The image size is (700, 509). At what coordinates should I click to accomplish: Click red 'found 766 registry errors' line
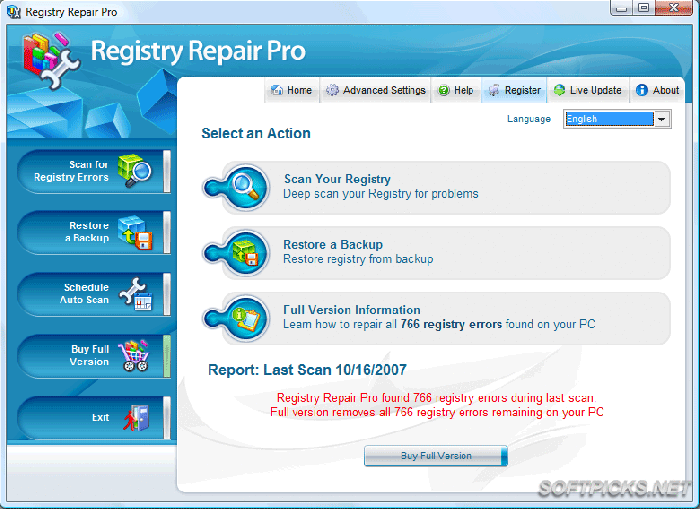point(436,398)
